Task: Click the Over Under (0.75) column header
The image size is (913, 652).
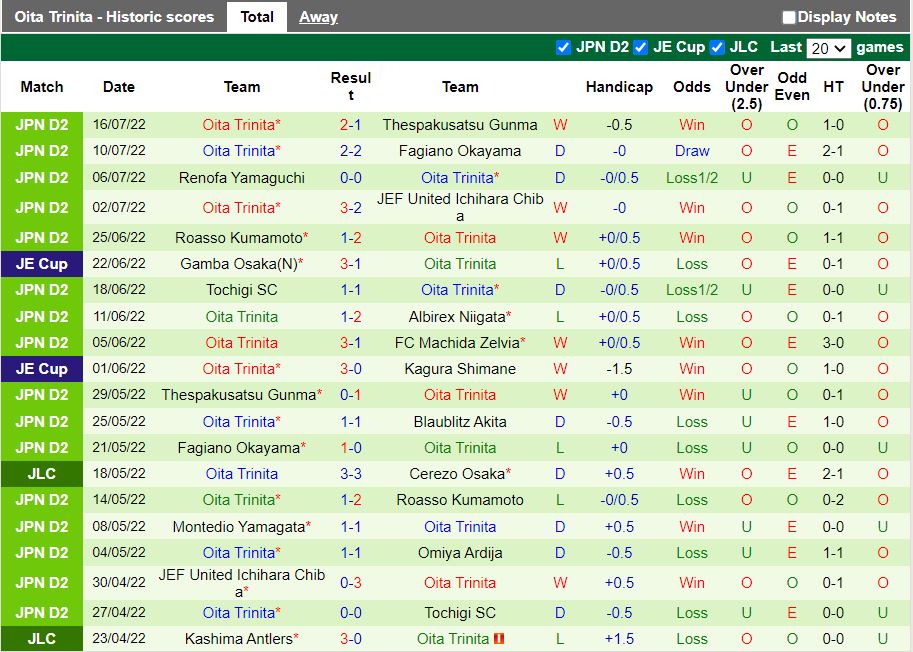Action: point(883,87)
